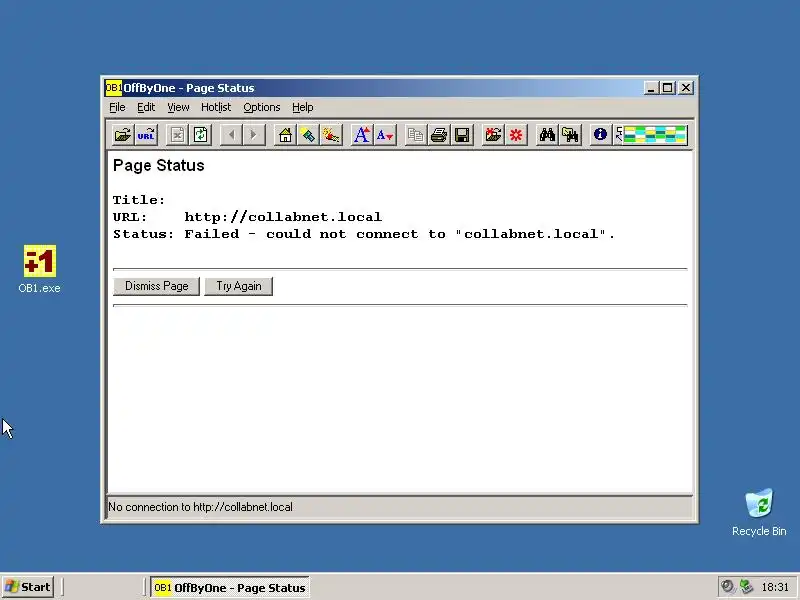Click the OB1 icon in the title bar

113,88
